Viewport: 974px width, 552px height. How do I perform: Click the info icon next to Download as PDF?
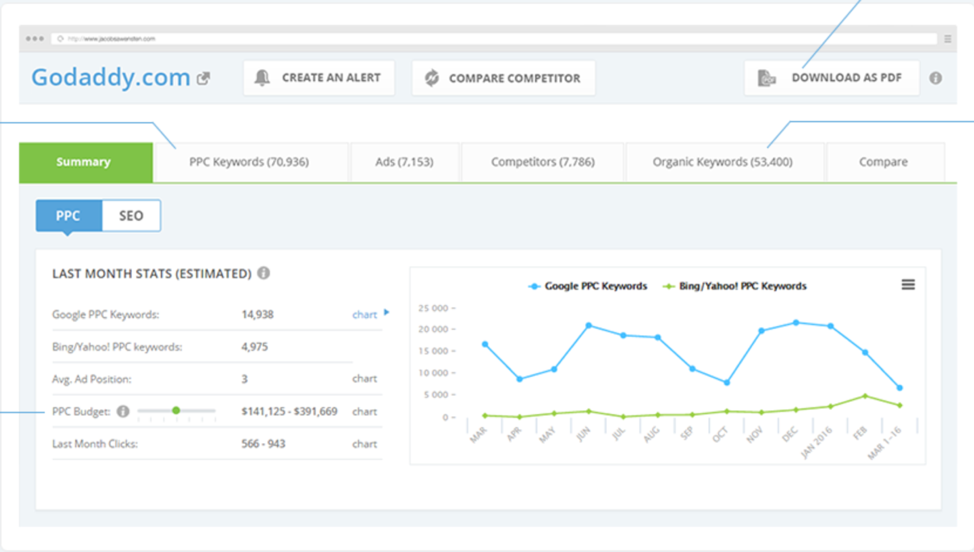(x=935, y=78)
